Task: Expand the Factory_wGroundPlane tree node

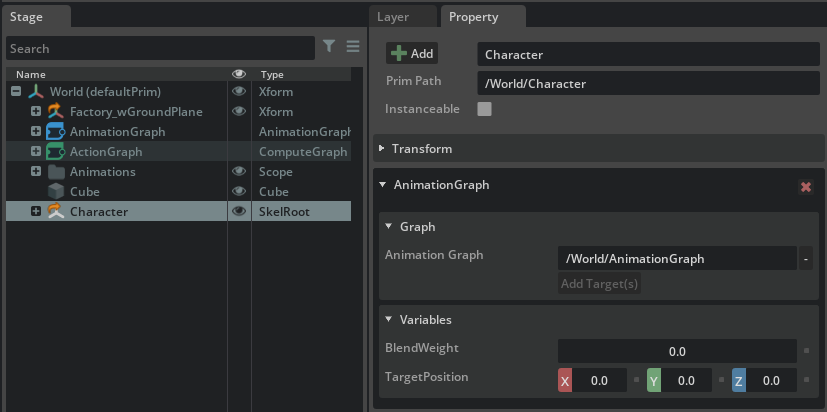Action: 36,112
